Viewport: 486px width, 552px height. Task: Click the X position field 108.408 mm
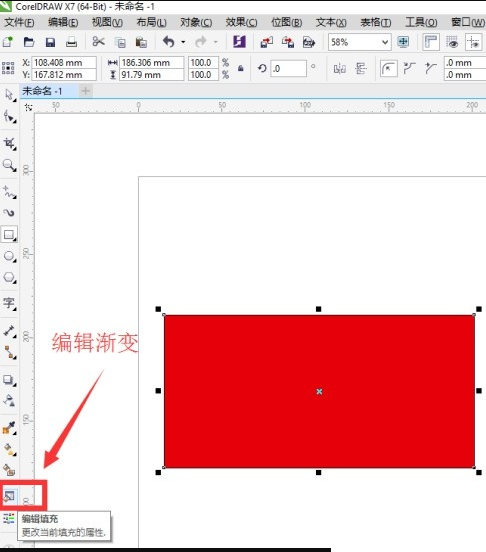point(64,63)
